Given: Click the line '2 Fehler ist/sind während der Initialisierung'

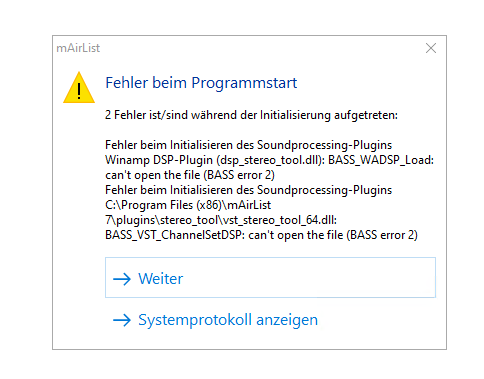Looking at the screenshot, I should (x=251, y=115).
